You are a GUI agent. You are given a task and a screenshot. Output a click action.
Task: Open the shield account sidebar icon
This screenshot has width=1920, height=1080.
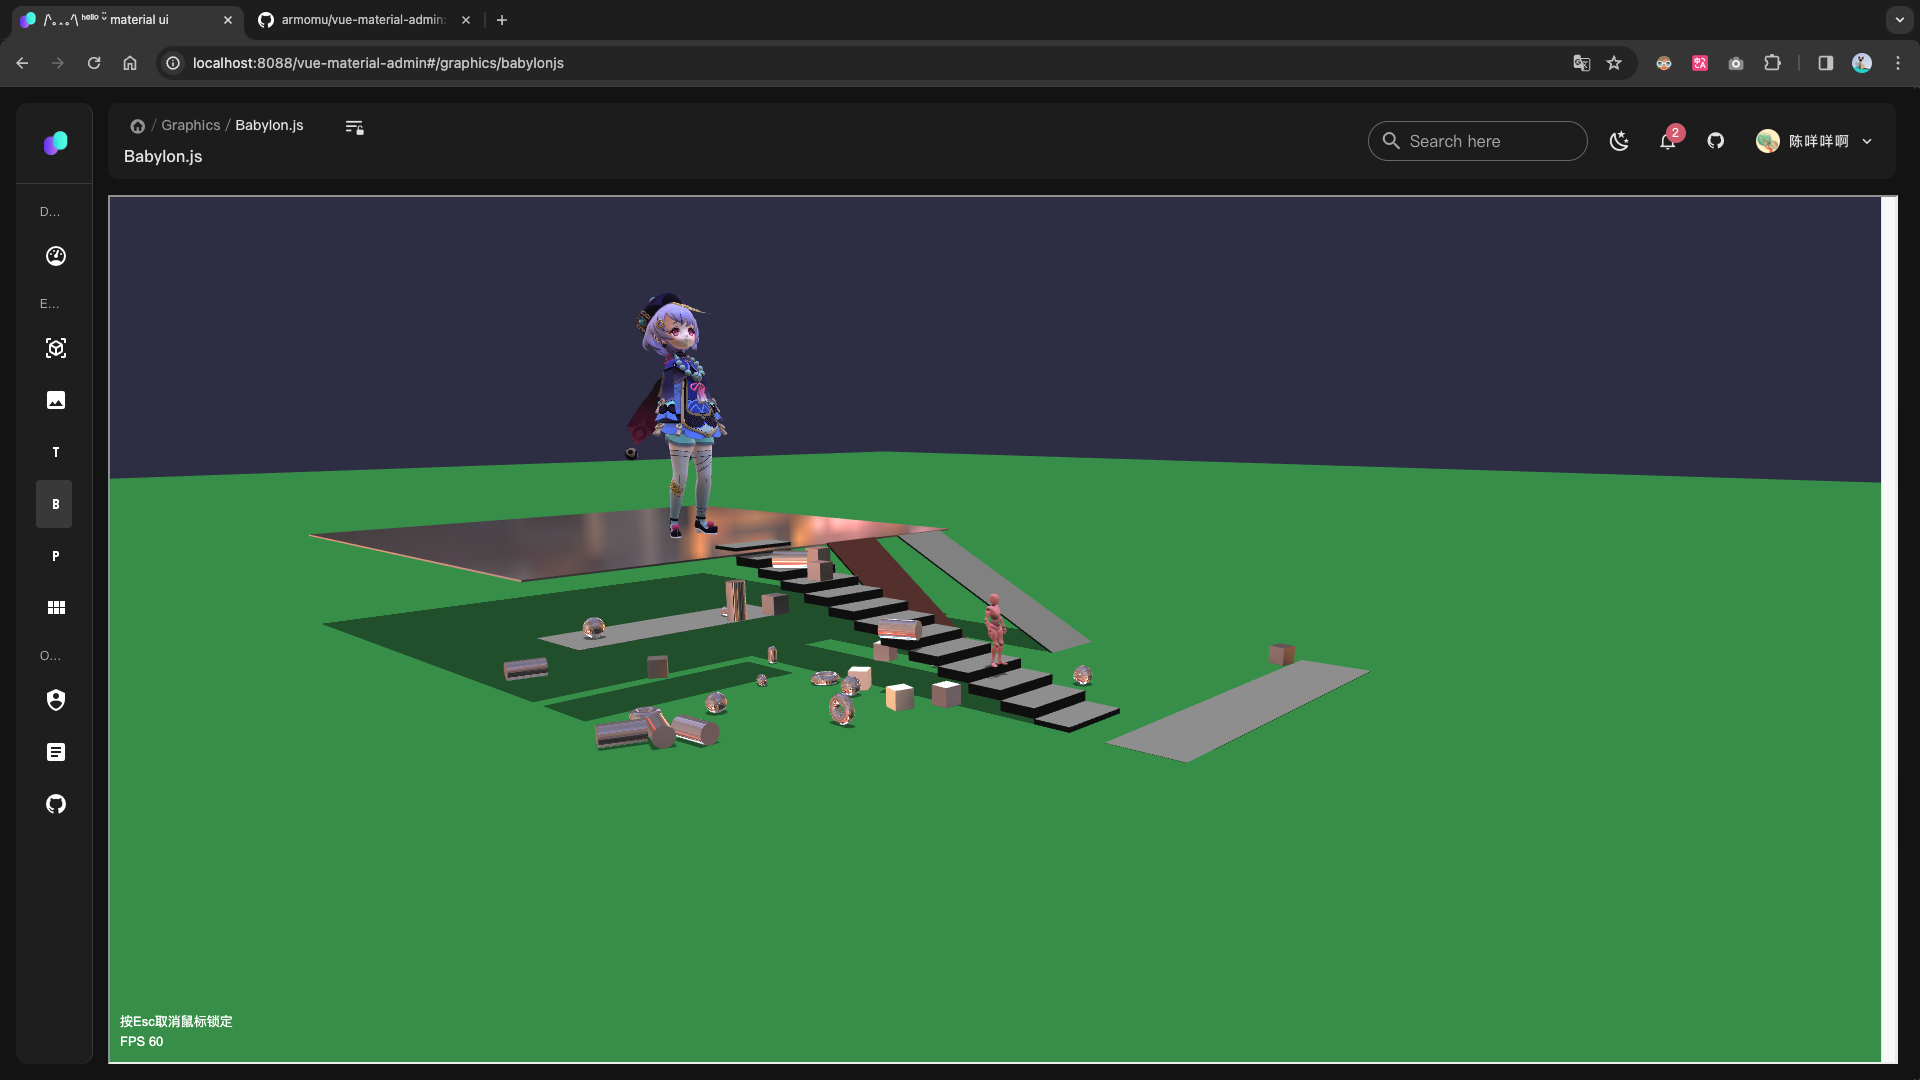coord(56,700)
